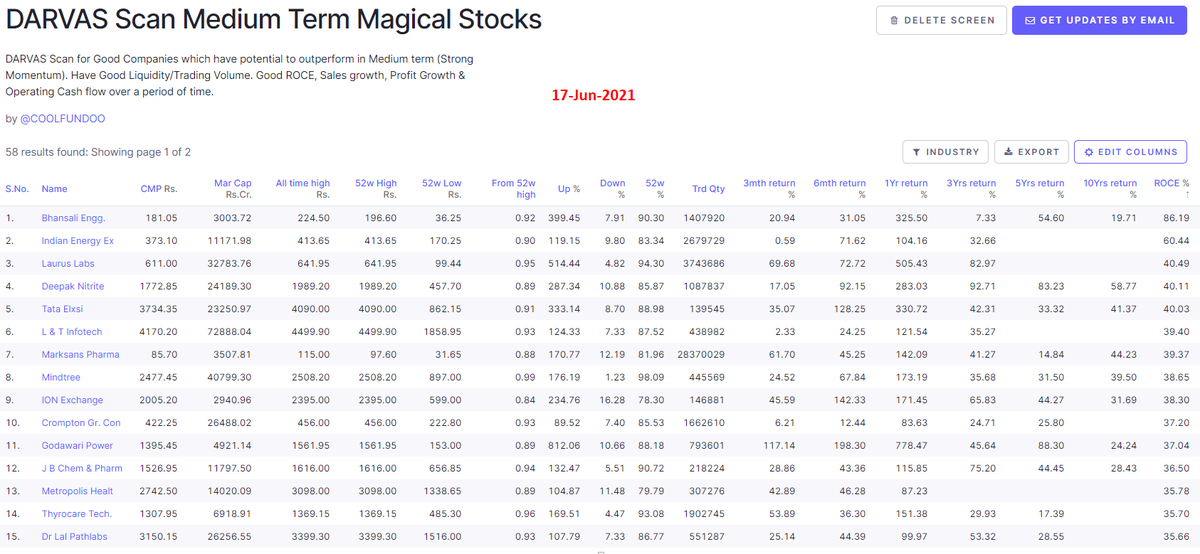Sort by Name column header
Screen dimensions: 1200x554
click(x=54, y=189)
